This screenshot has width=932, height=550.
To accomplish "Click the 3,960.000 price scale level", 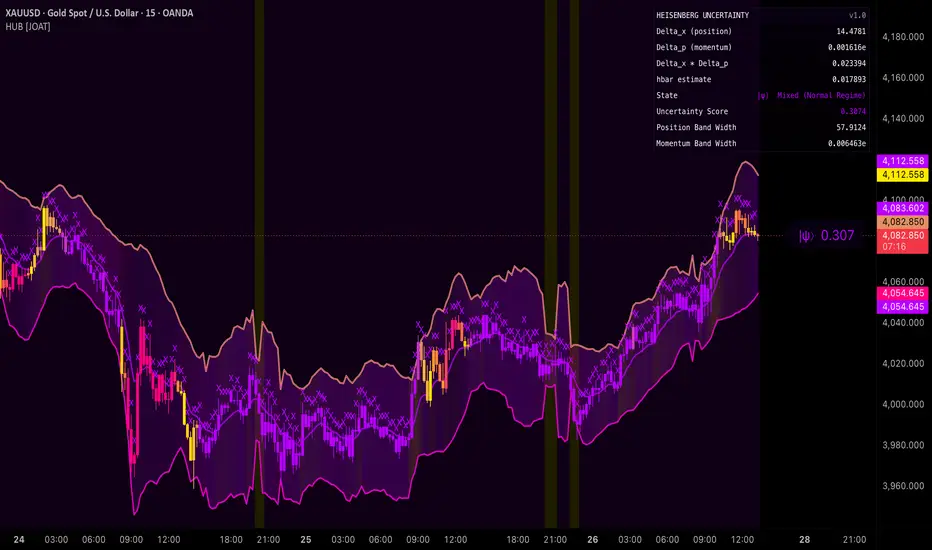I will 903,486.
